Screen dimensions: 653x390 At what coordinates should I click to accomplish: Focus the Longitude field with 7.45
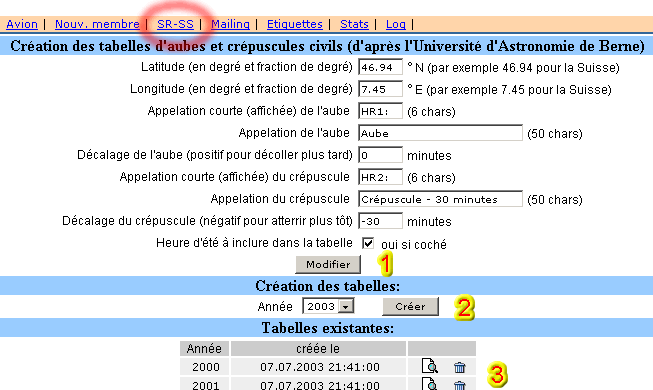click(380, 89)
